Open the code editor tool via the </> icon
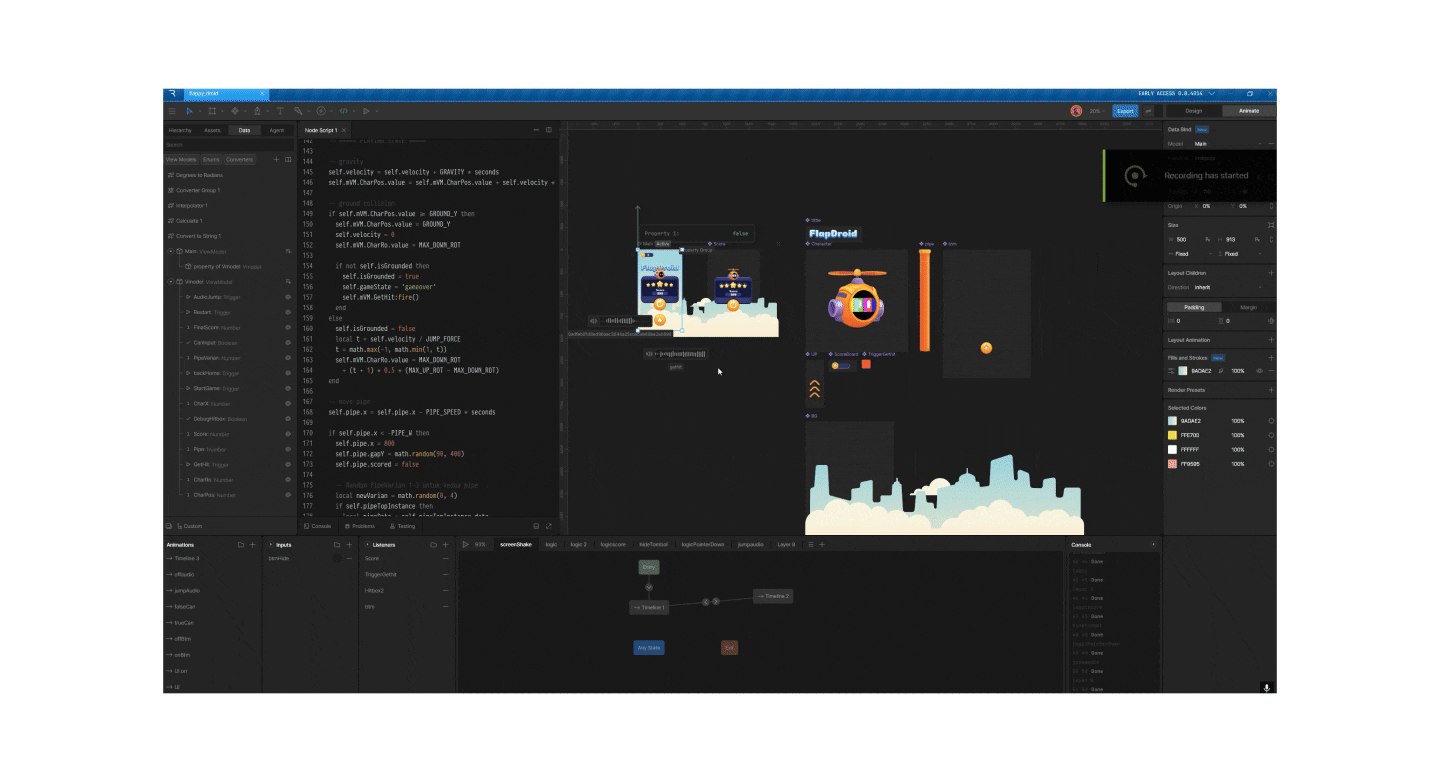The width and height of the screenshot is (1440, 782). click(343, 111)
